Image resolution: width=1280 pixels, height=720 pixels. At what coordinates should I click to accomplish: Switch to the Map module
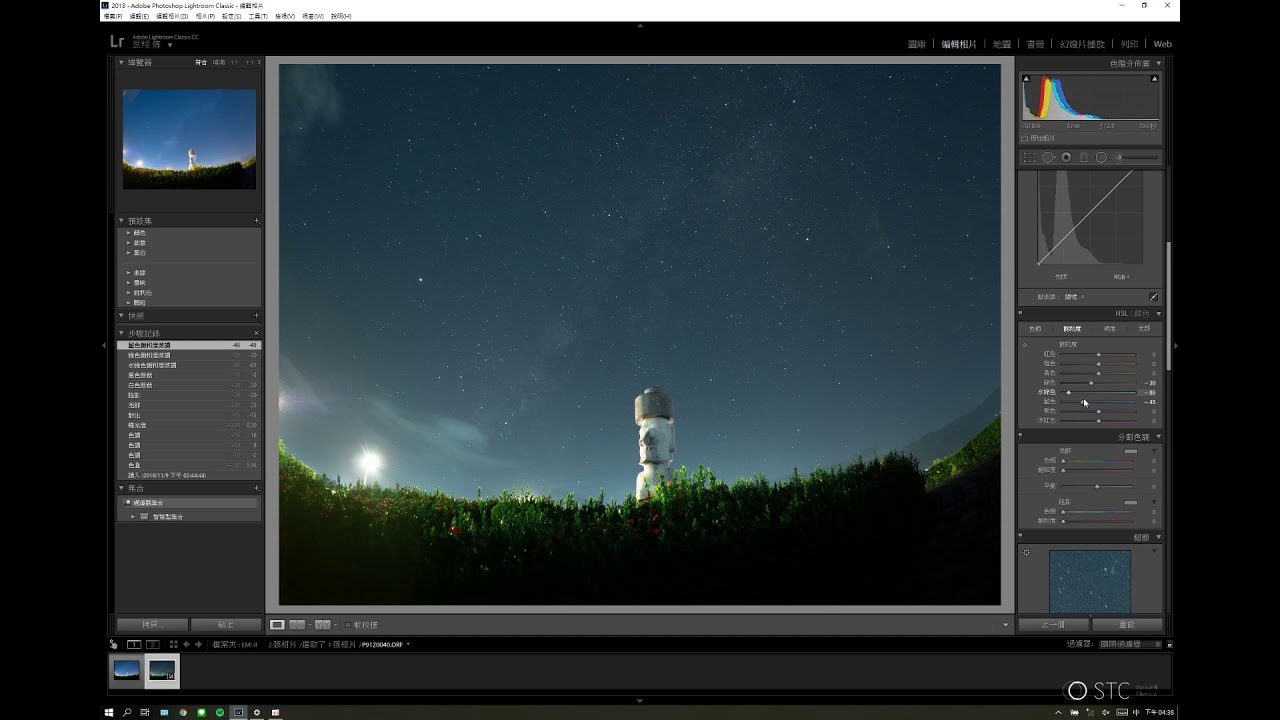pos(1001,44)
